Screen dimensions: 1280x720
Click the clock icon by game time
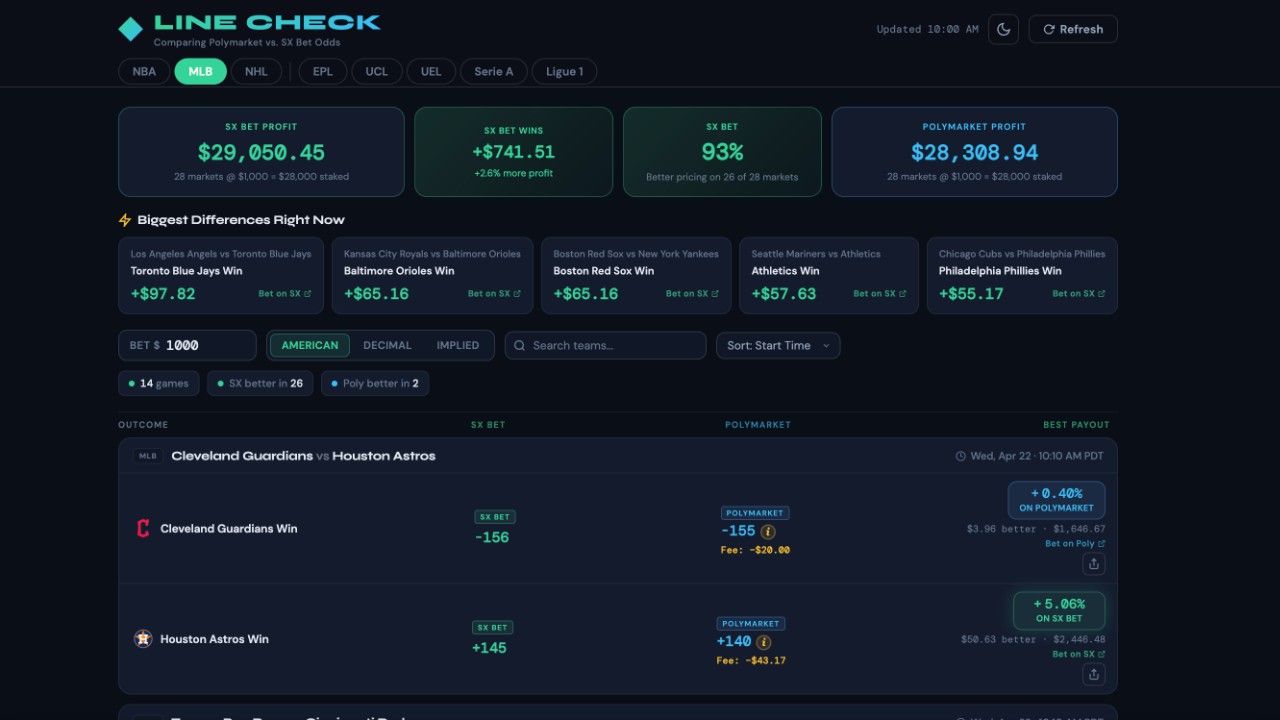[961, 456]
